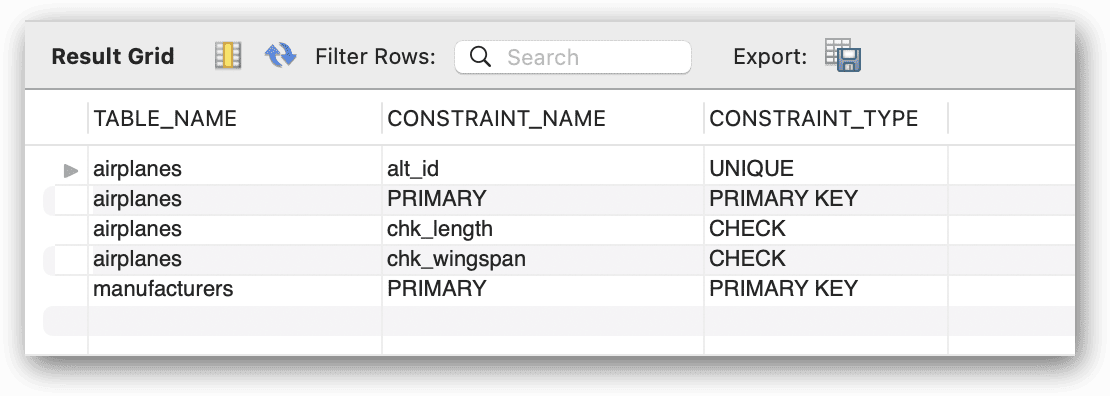Image resolution: width=1110 pixels, height=396 pixels.
Task: Click the wrap cell content grid icon
Action: coord(228,56)
